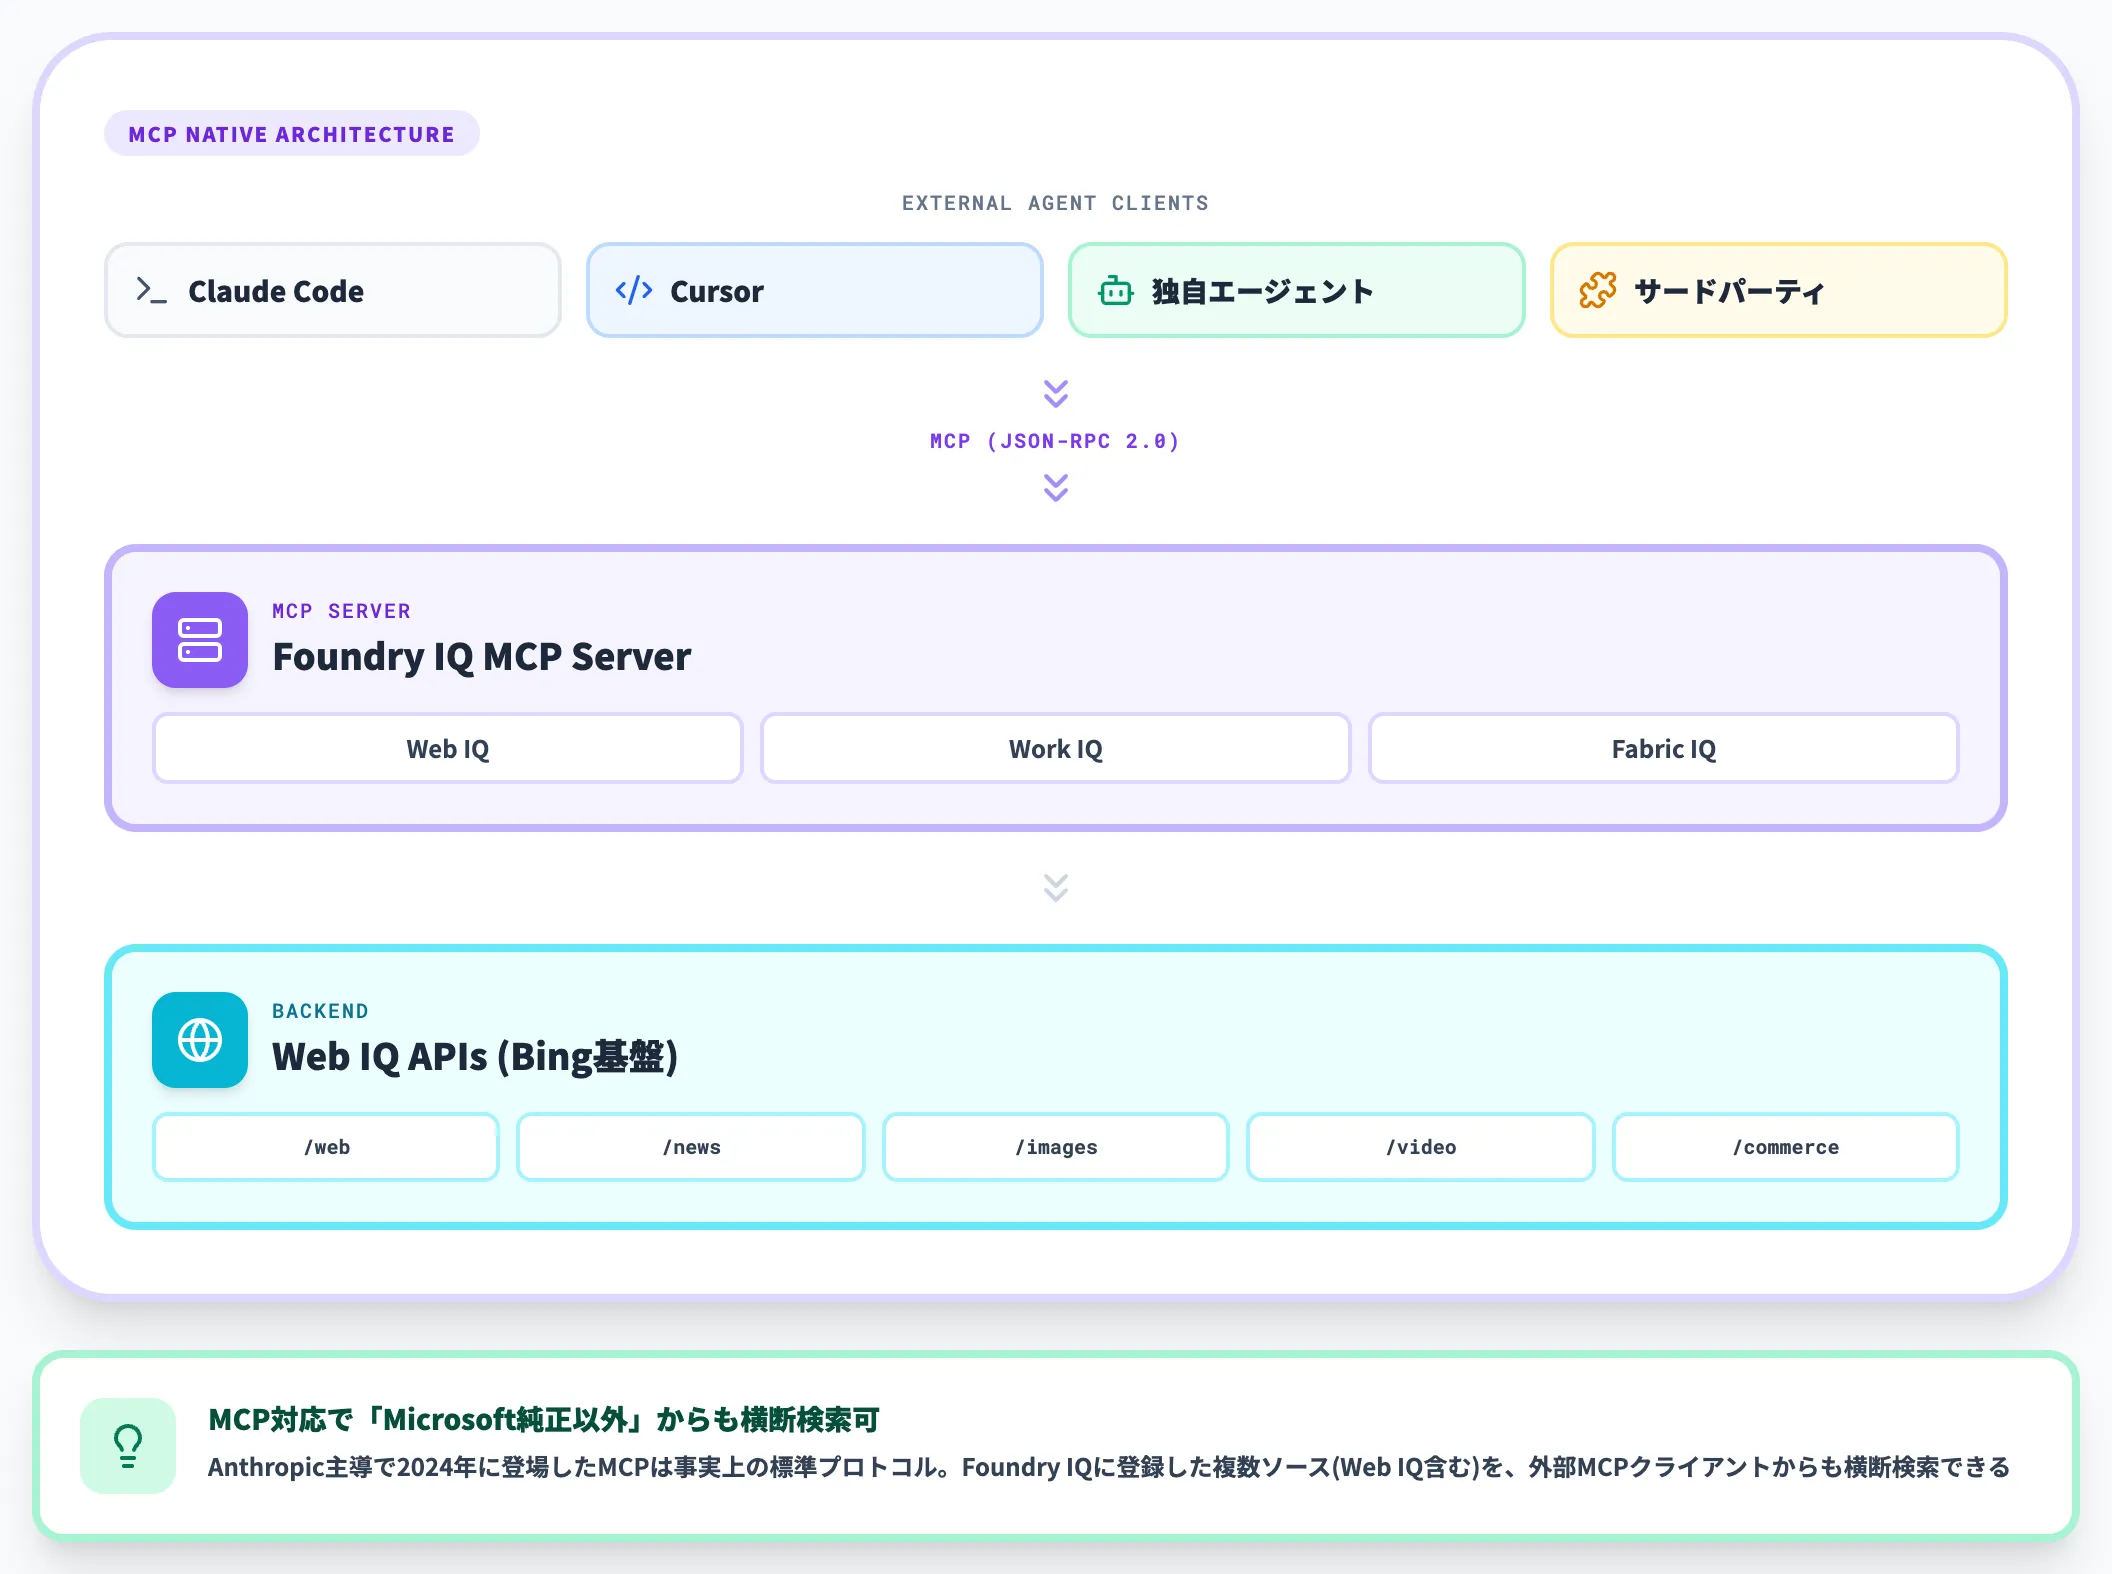Click the purple server icon for Foundry IQ
Screen dimensions: 2112x1574
(x=200, y=640)
